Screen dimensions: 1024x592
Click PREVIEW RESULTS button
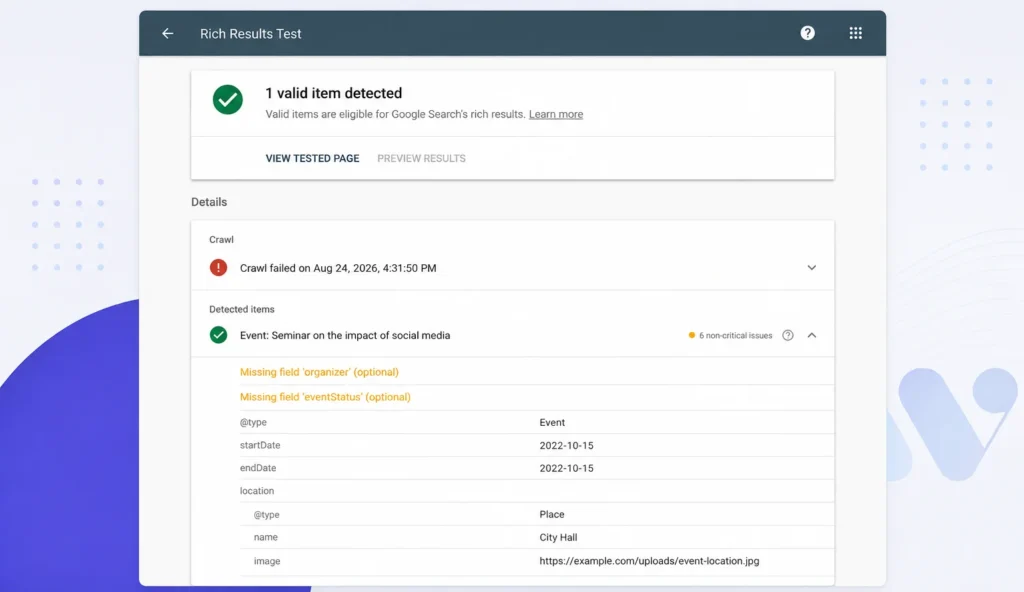[421, 158]
